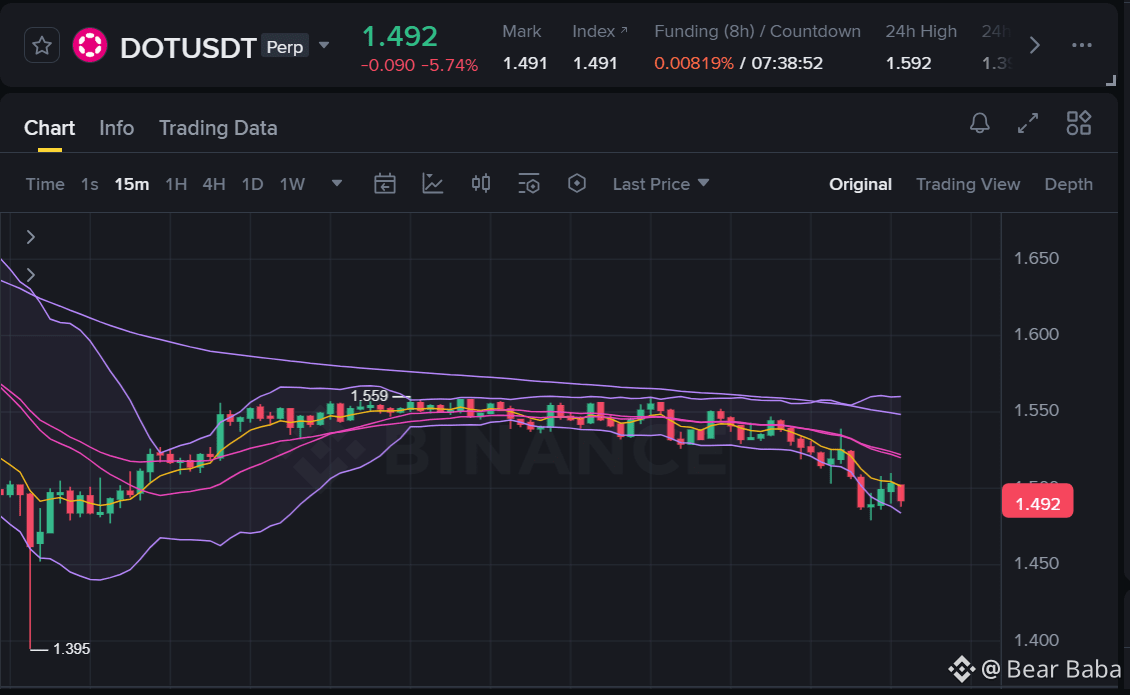Open technical indicators chart icon

(x=432, y=184)
